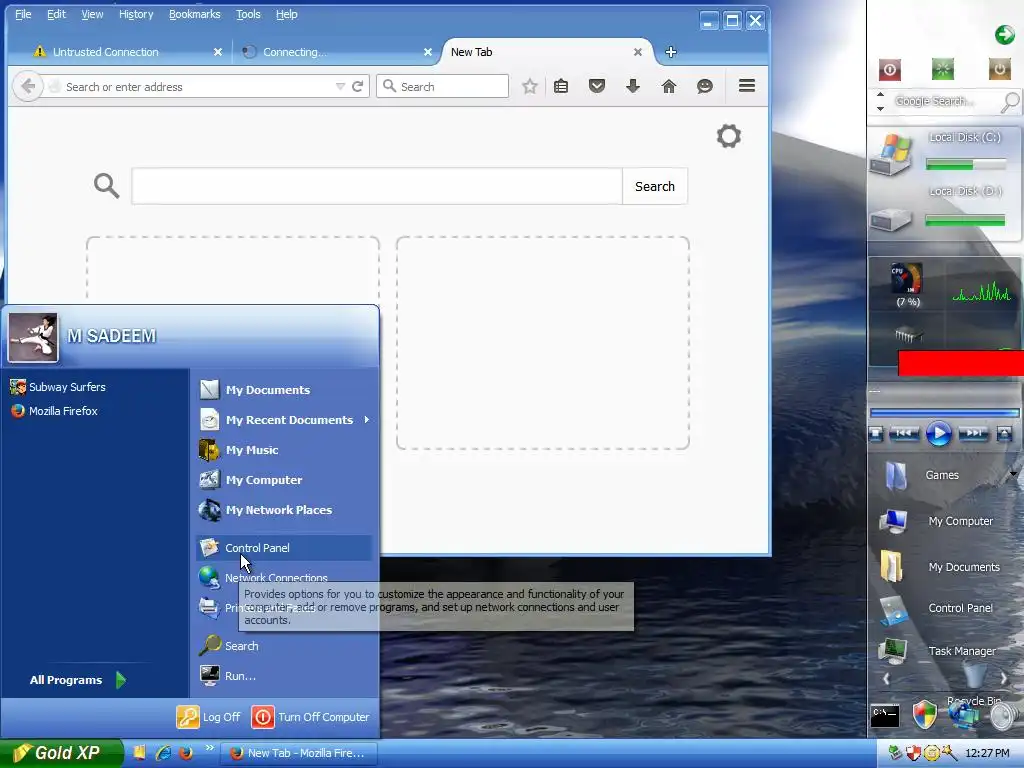Open the Downloads arrow icon in Firefox
The height and width of the screenshot is (768, 1024).
click(x=632, y=86)
